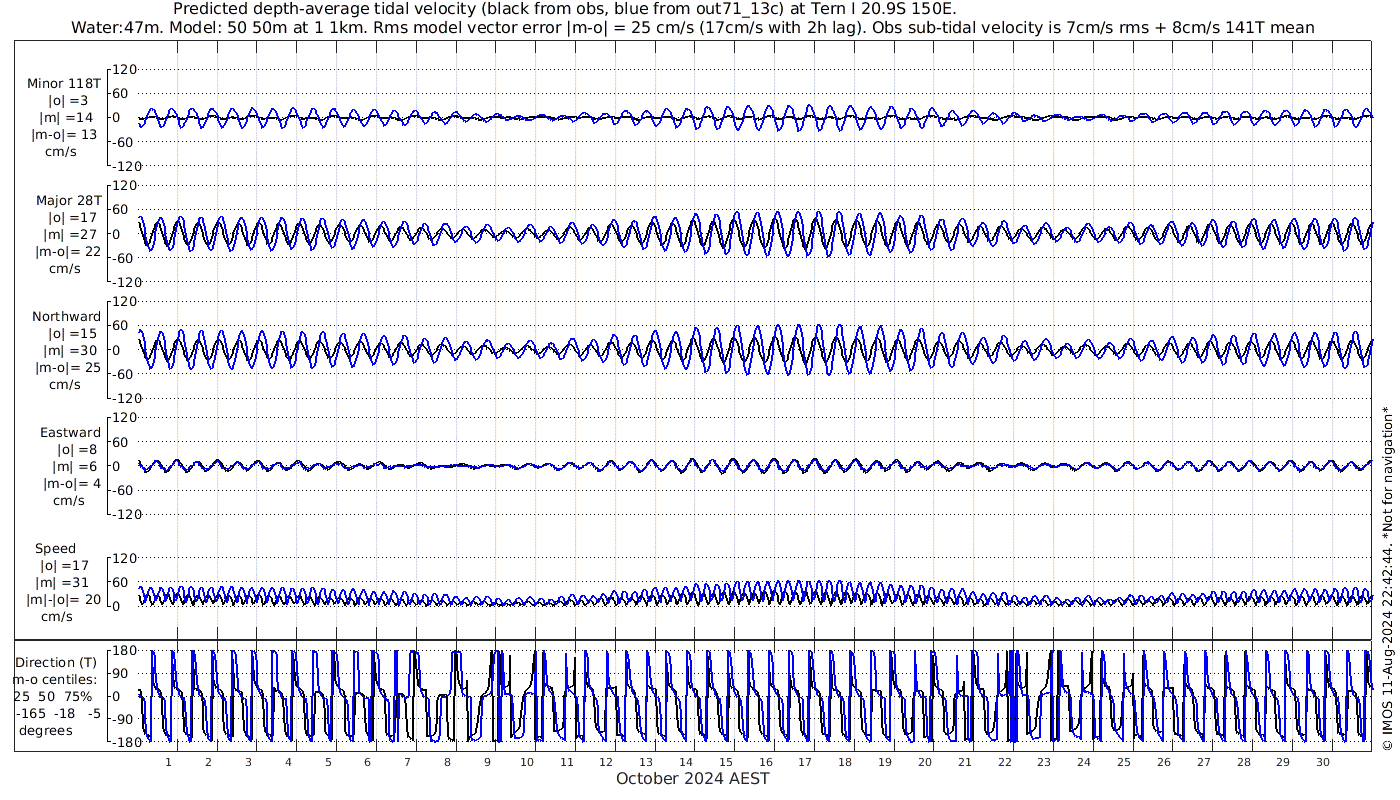
Task: Click the 'Predicted depth-average tidal velocity' title line
Action: click(565, 9)
